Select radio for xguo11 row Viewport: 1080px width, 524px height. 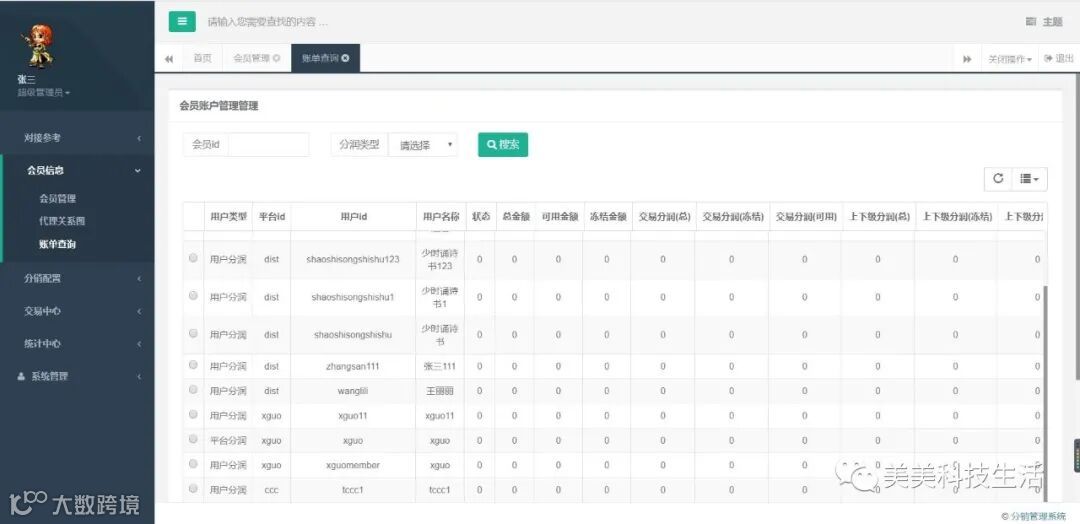click(193, 415)
